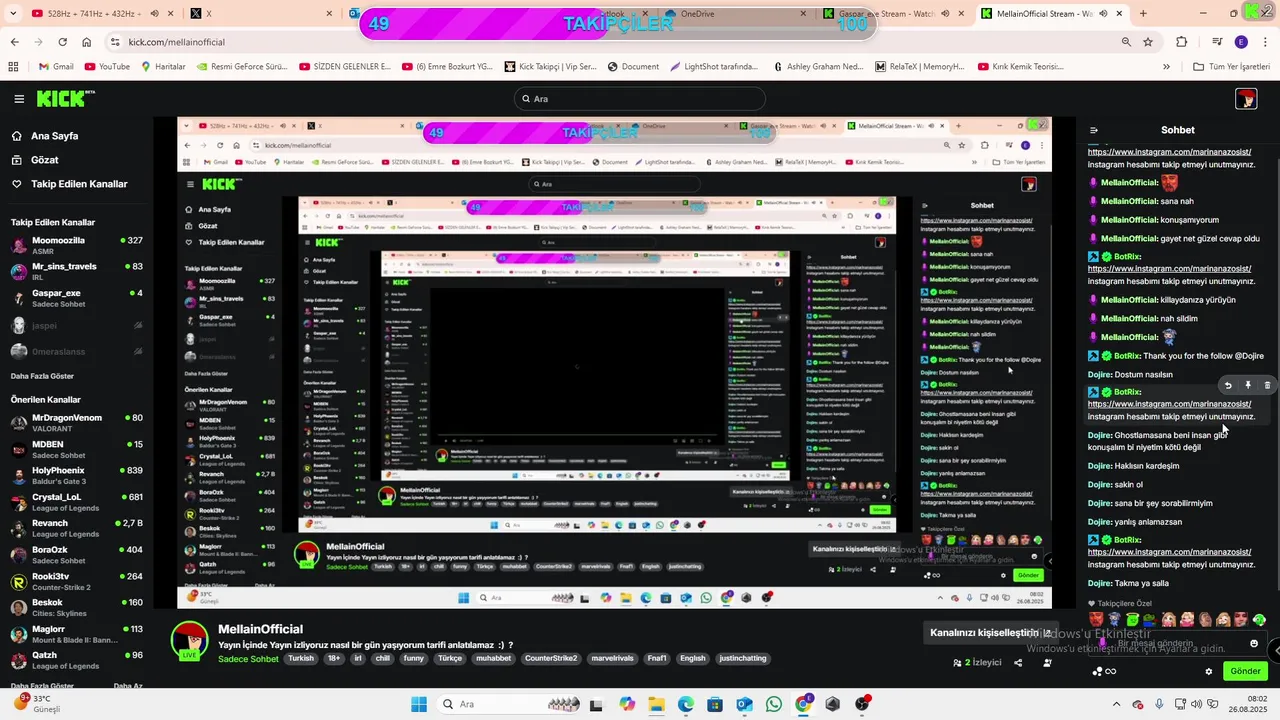The height and width of the screenshot is (720, 1280).
Task: Open Chrome apps grid in bookmarks bar
Action: tap(13, 67)
